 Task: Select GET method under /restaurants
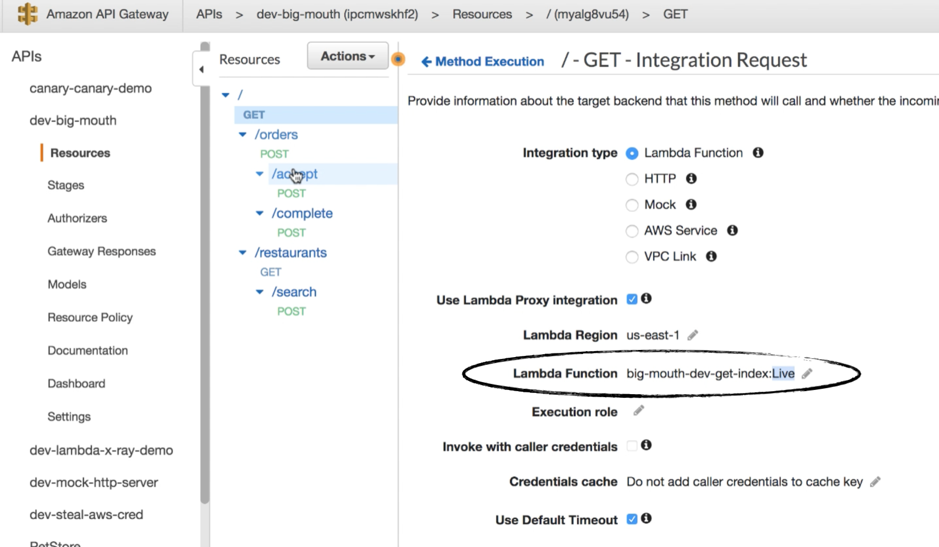click(x=271, y=272)
